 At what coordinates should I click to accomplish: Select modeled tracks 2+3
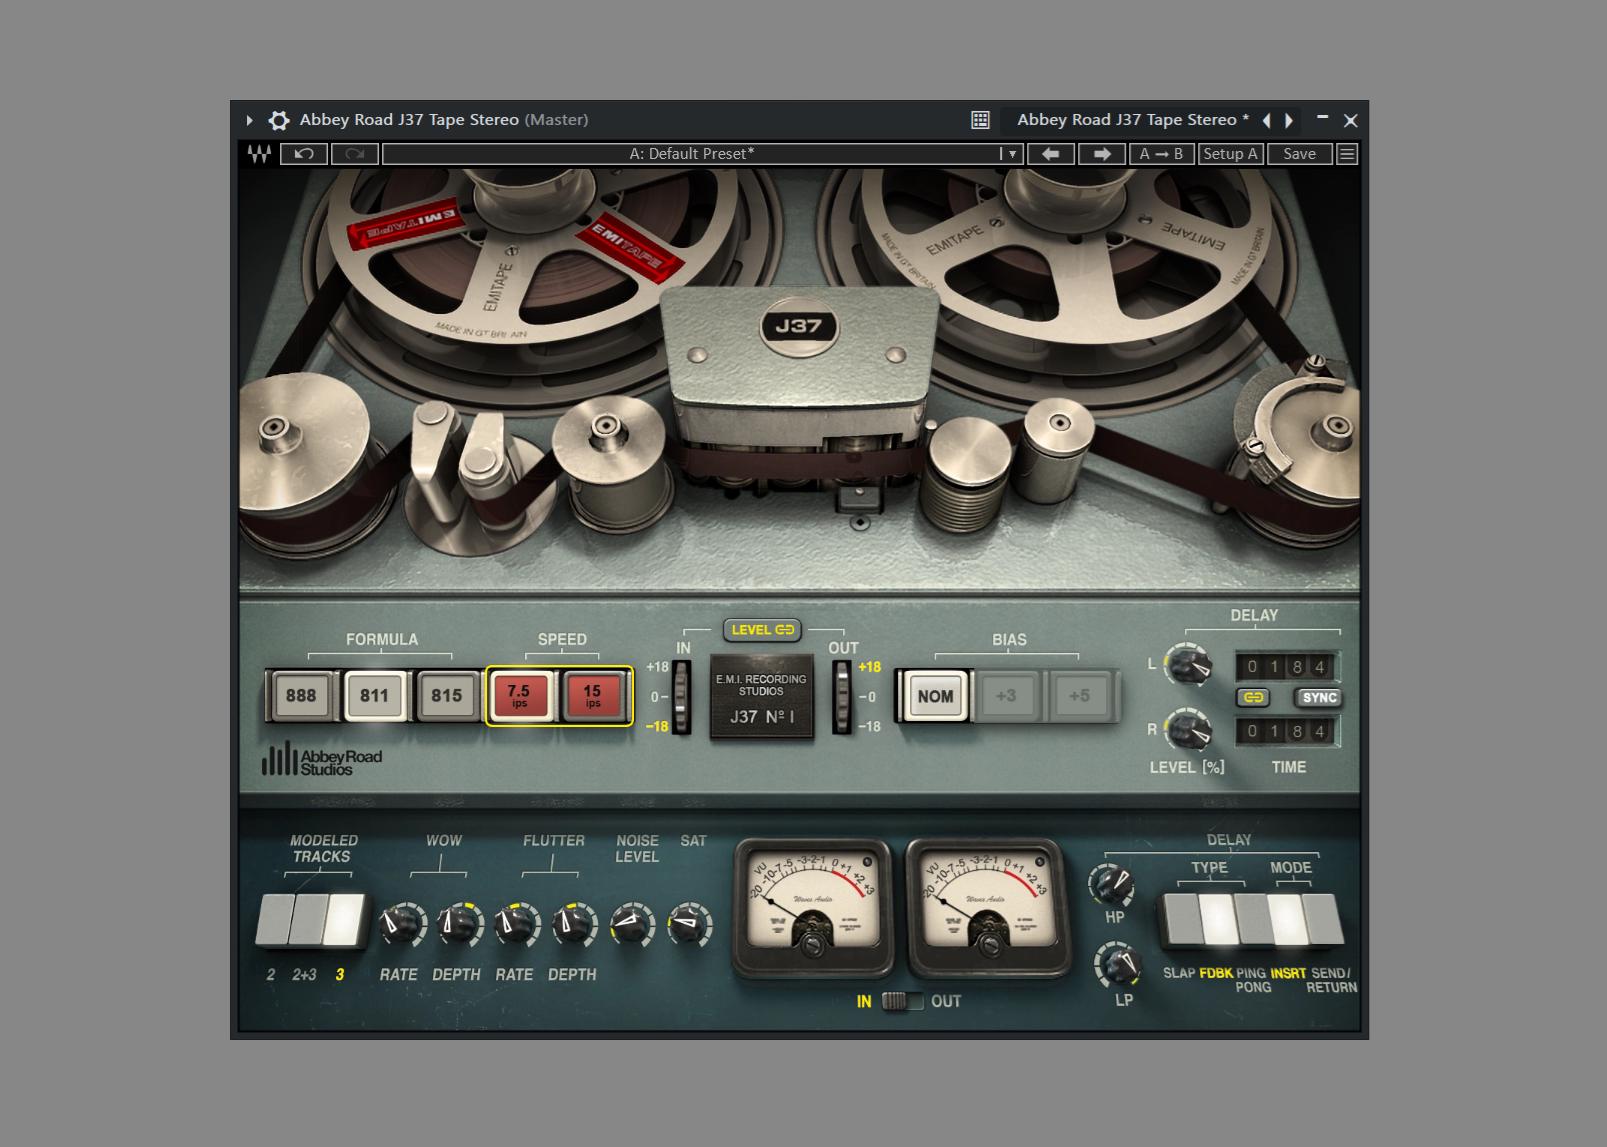306,920
